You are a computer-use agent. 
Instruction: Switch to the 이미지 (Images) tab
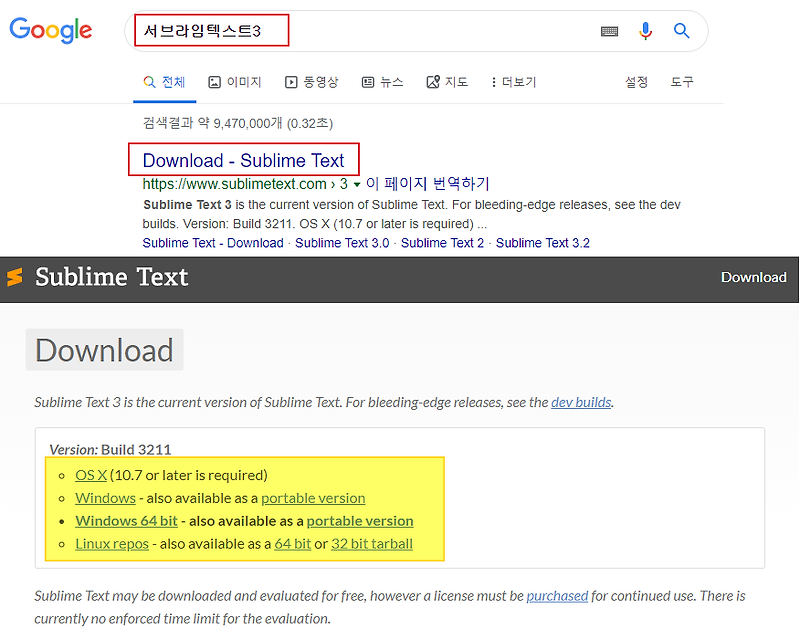tap(235, 82)
